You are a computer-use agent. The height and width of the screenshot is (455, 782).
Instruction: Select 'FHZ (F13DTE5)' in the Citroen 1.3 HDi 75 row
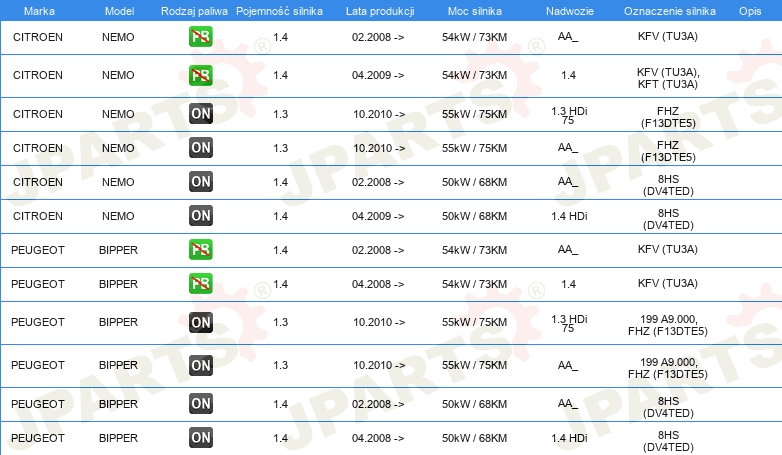668,117
